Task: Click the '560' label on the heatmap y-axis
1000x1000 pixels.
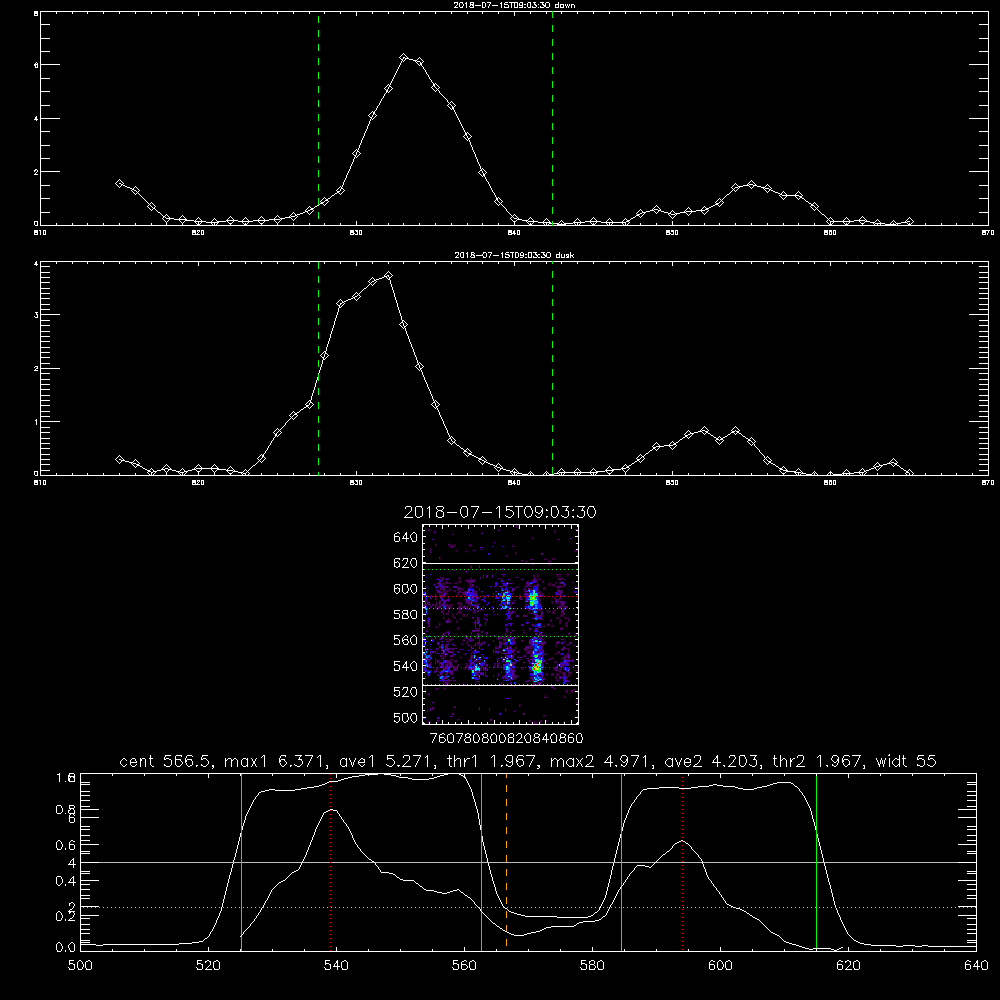Action: (x=405, y=640)
